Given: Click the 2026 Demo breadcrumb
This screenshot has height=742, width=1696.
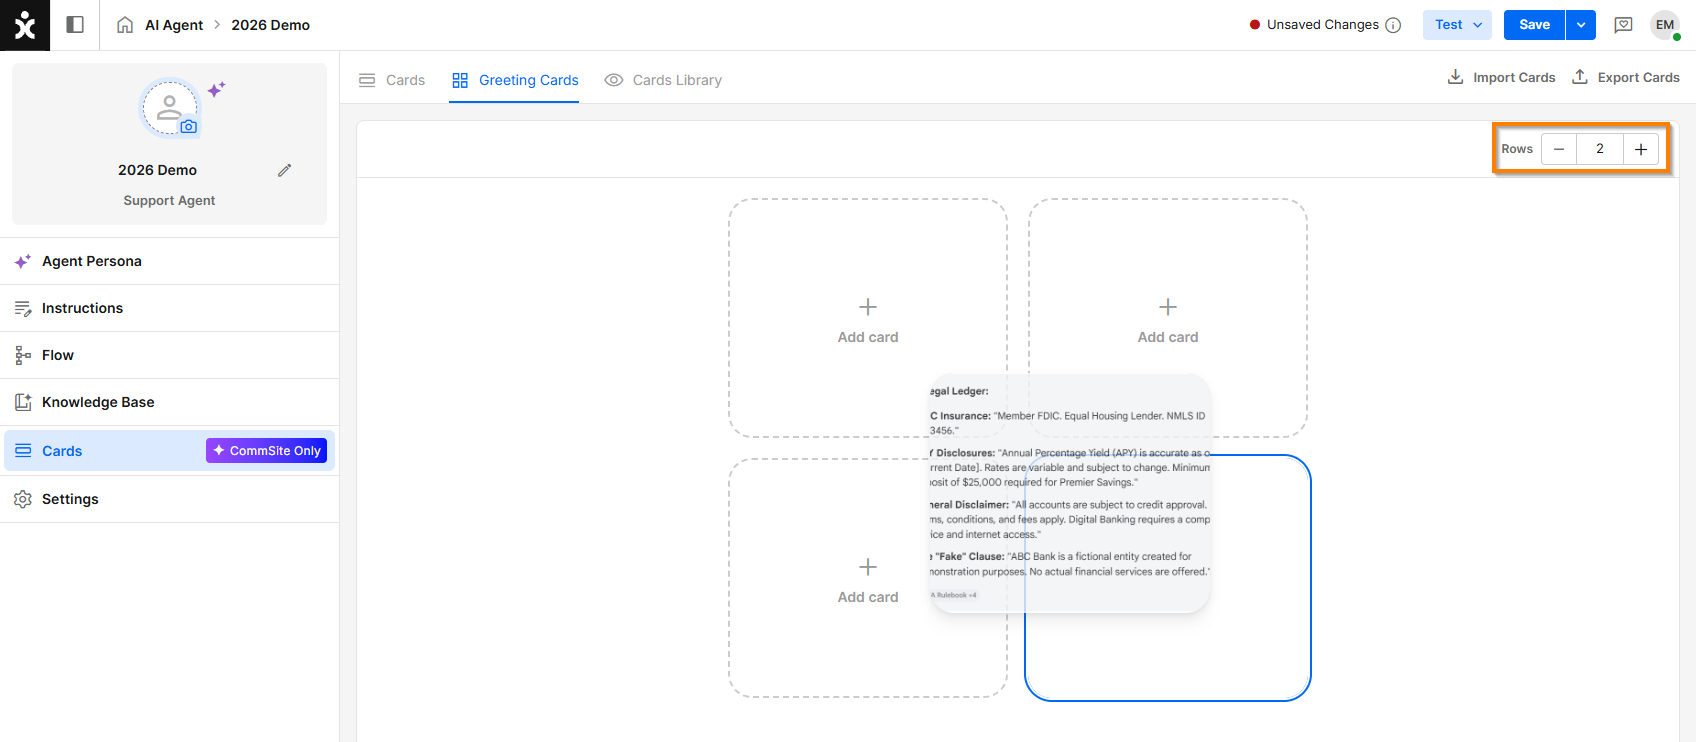Looking at the screenshot, I should (270, 25).
